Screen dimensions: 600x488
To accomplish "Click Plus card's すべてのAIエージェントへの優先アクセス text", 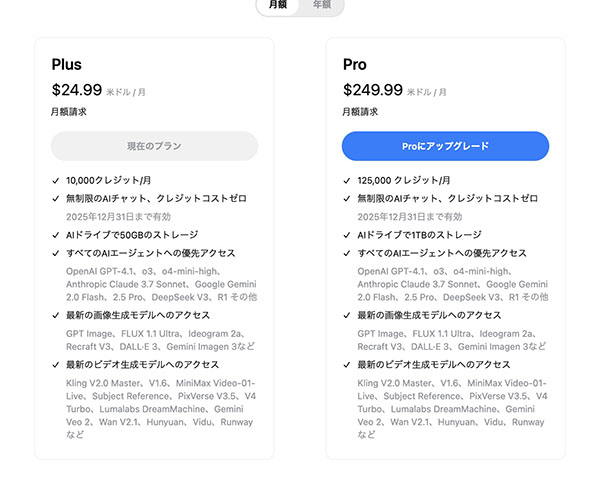I will pyautogui.click(x=151, y=253).
